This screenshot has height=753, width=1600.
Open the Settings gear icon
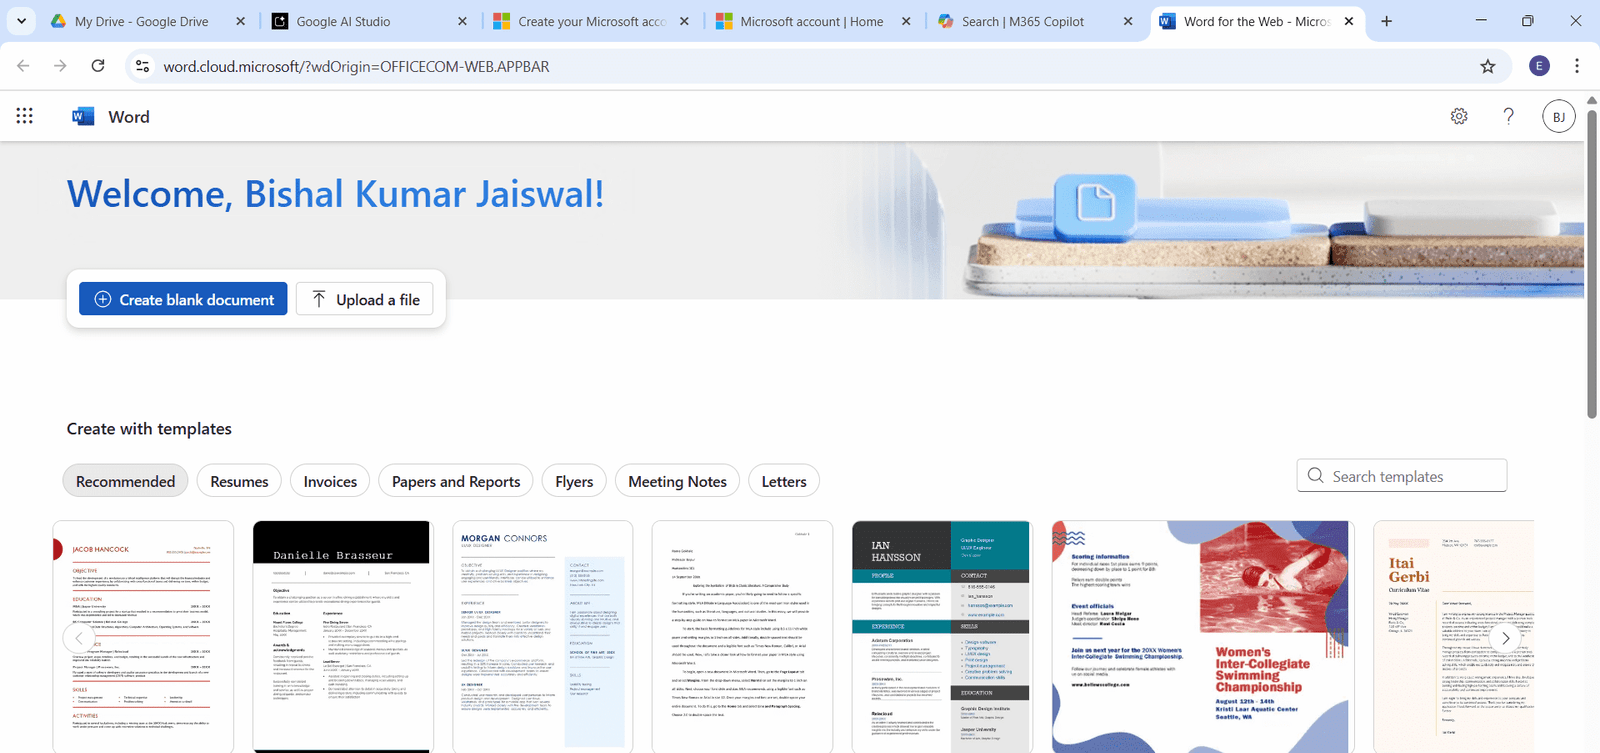pyautogui.click(x=1459, y=116)
